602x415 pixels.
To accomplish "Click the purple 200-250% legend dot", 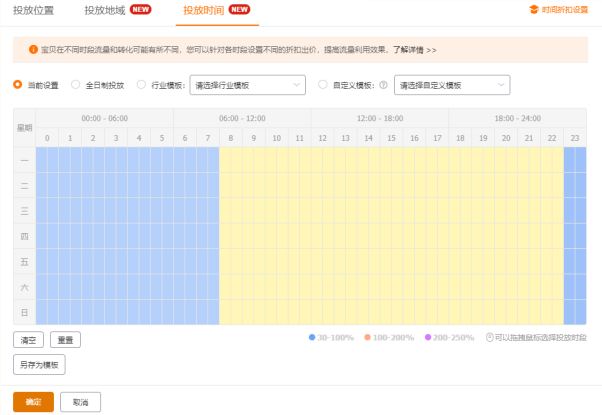I will [x=428, y=337].
